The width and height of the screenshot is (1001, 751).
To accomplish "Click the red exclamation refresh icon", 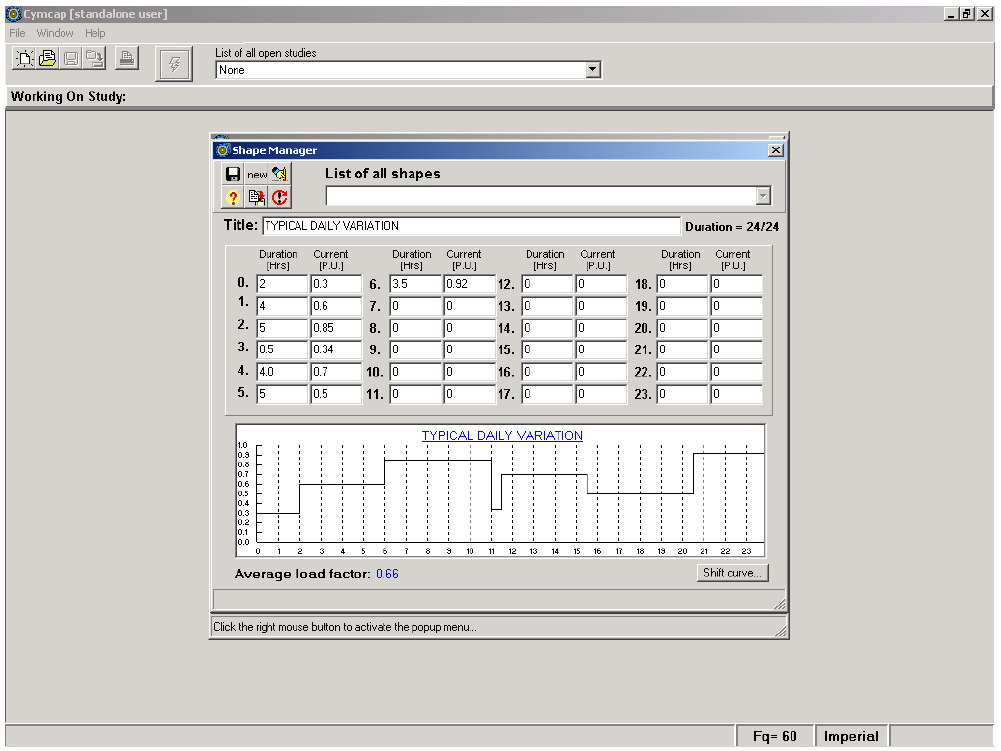I will coord(280,197).
